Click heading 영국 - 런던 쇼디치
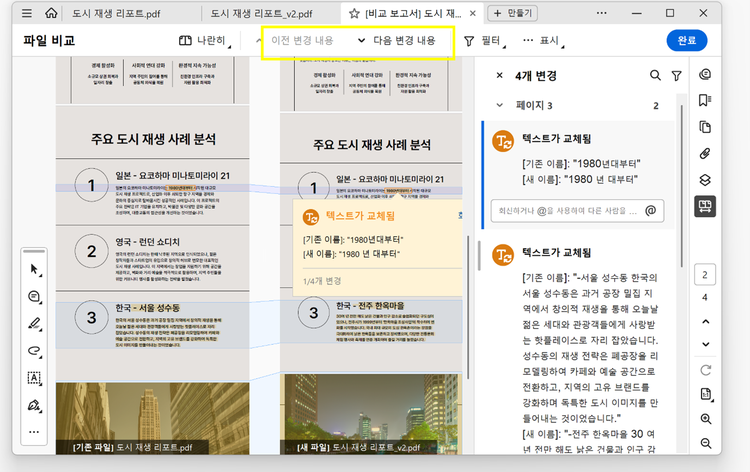Screen dimensions: 750x472 coord(147,242)
